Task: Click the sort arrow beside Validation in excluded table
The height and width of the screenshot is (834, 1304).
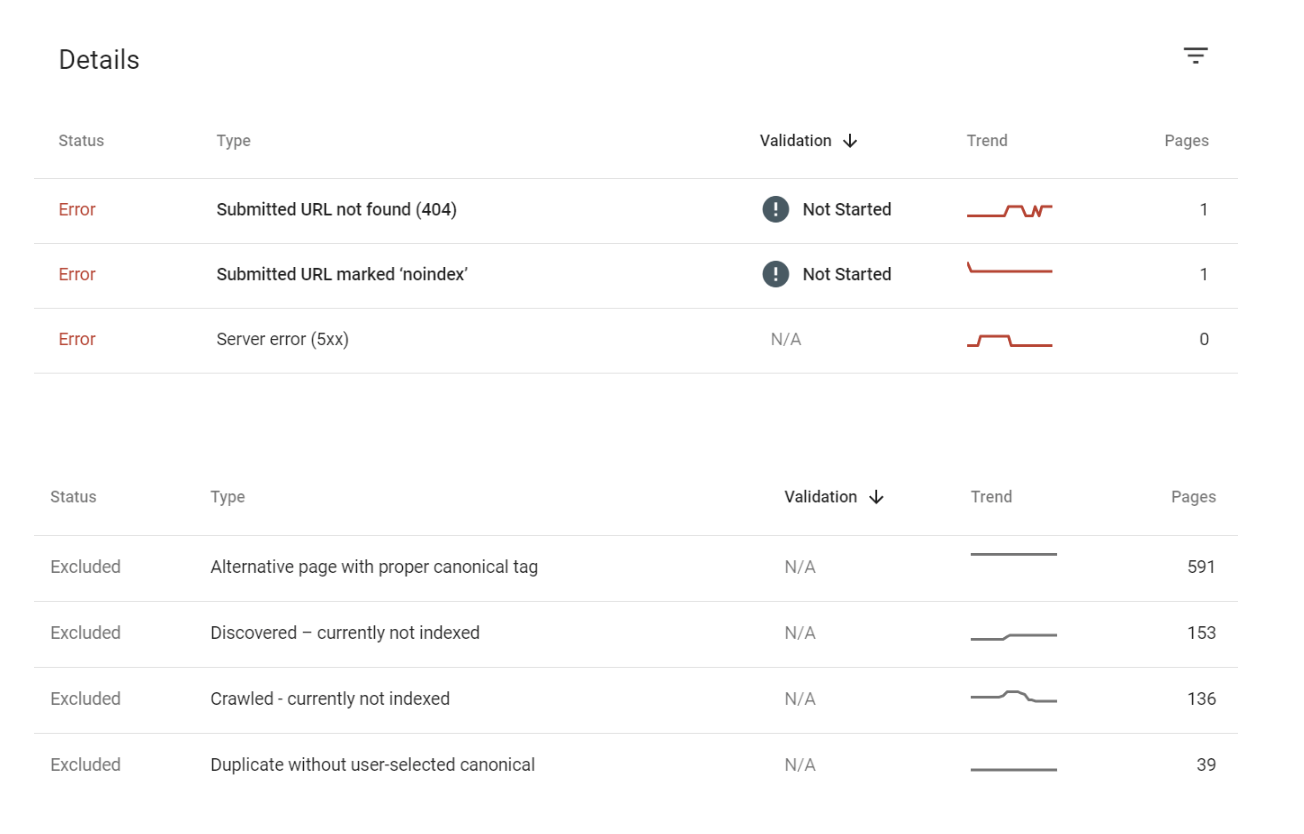Action: [876, 497]
